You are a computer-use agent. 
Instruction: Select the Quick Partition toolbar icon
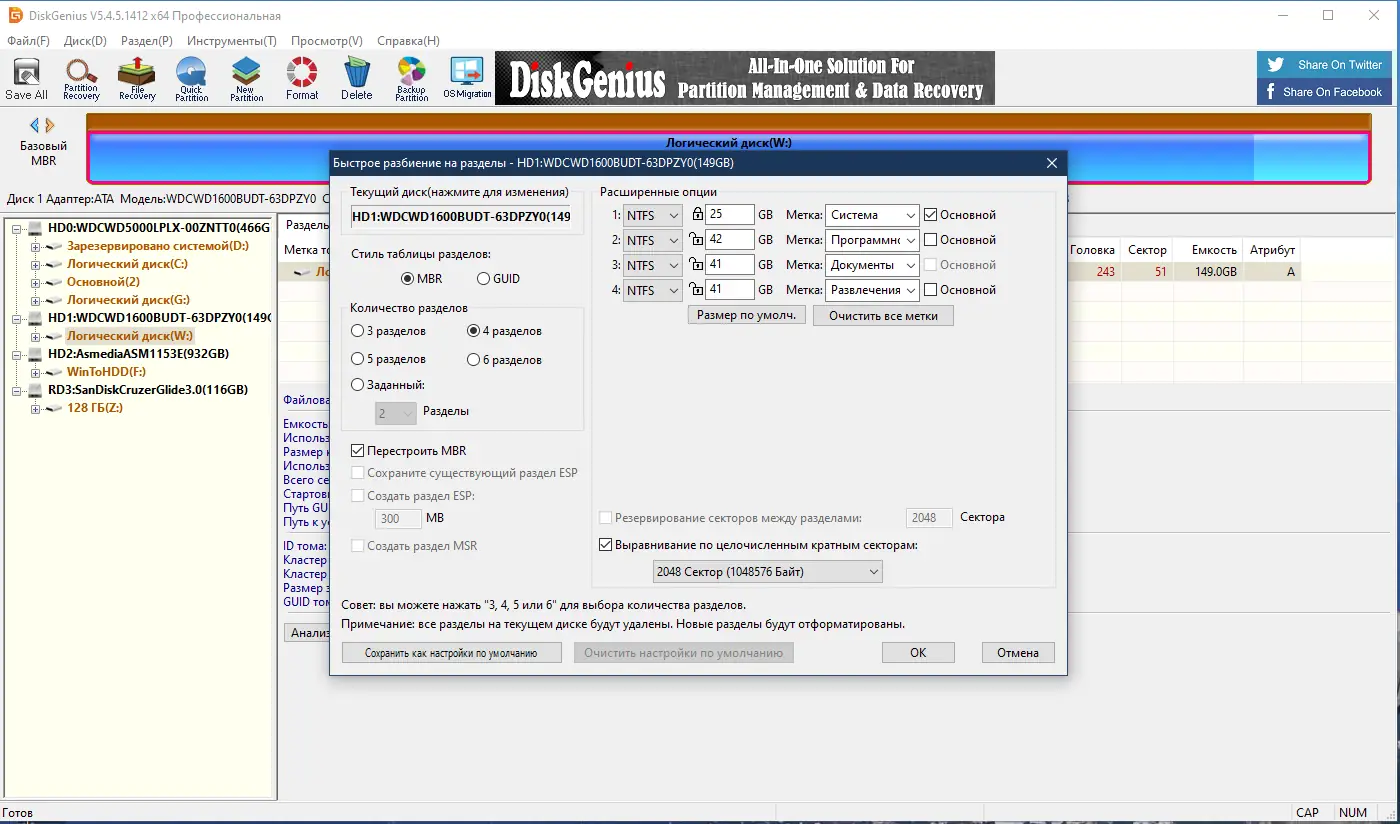(x=191, y=79)
